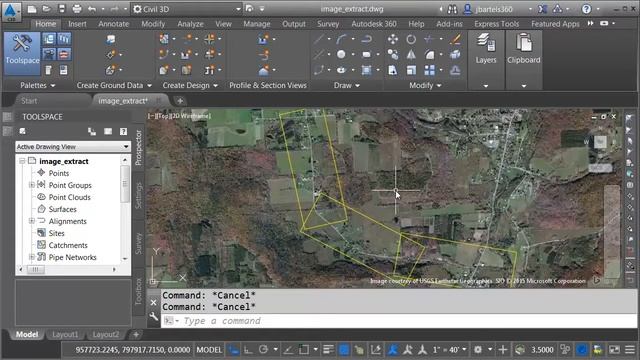Viewport: 640px width, 360px height.
Task: Click the Profile & Section Views panel label
Action: [268, 85]
